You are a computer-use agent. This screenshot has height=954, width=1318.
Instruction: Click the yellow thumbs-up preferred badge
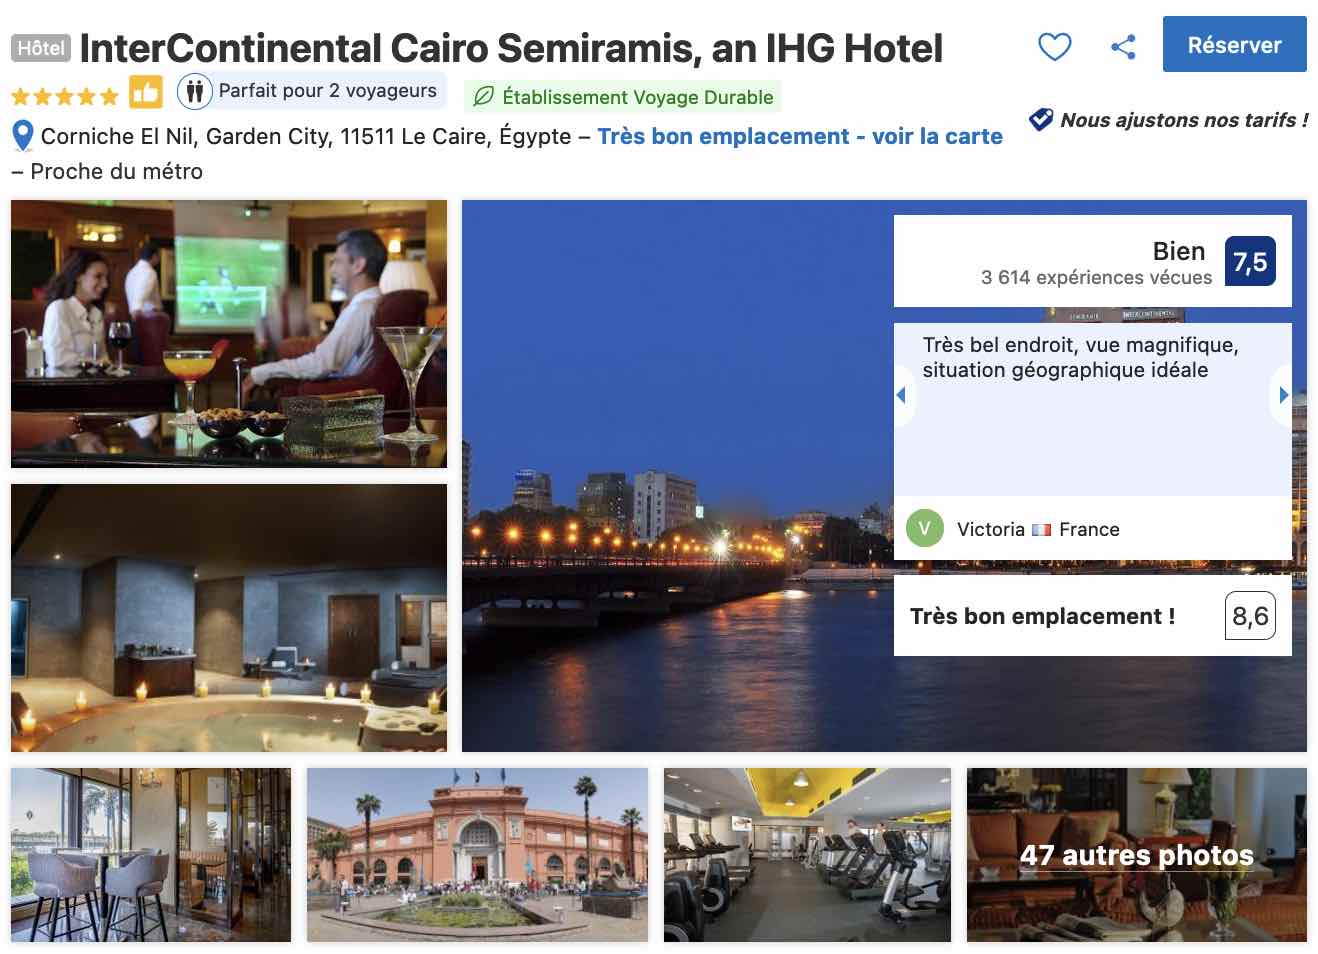tap(146, 93)
